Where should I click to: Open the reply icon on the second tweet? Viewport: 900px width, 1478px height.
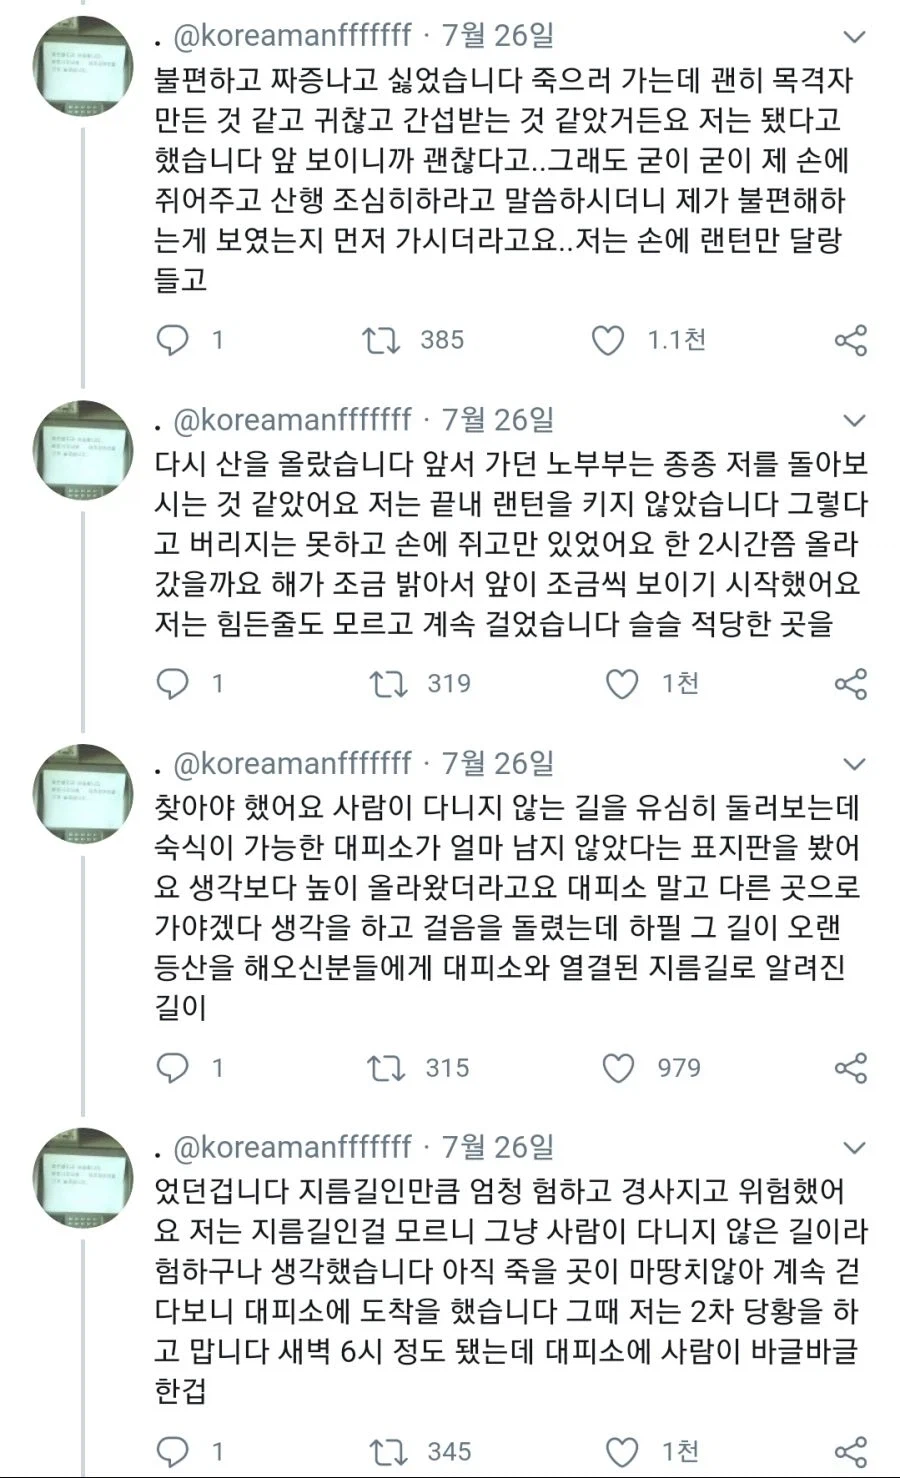tap(173, 684)
